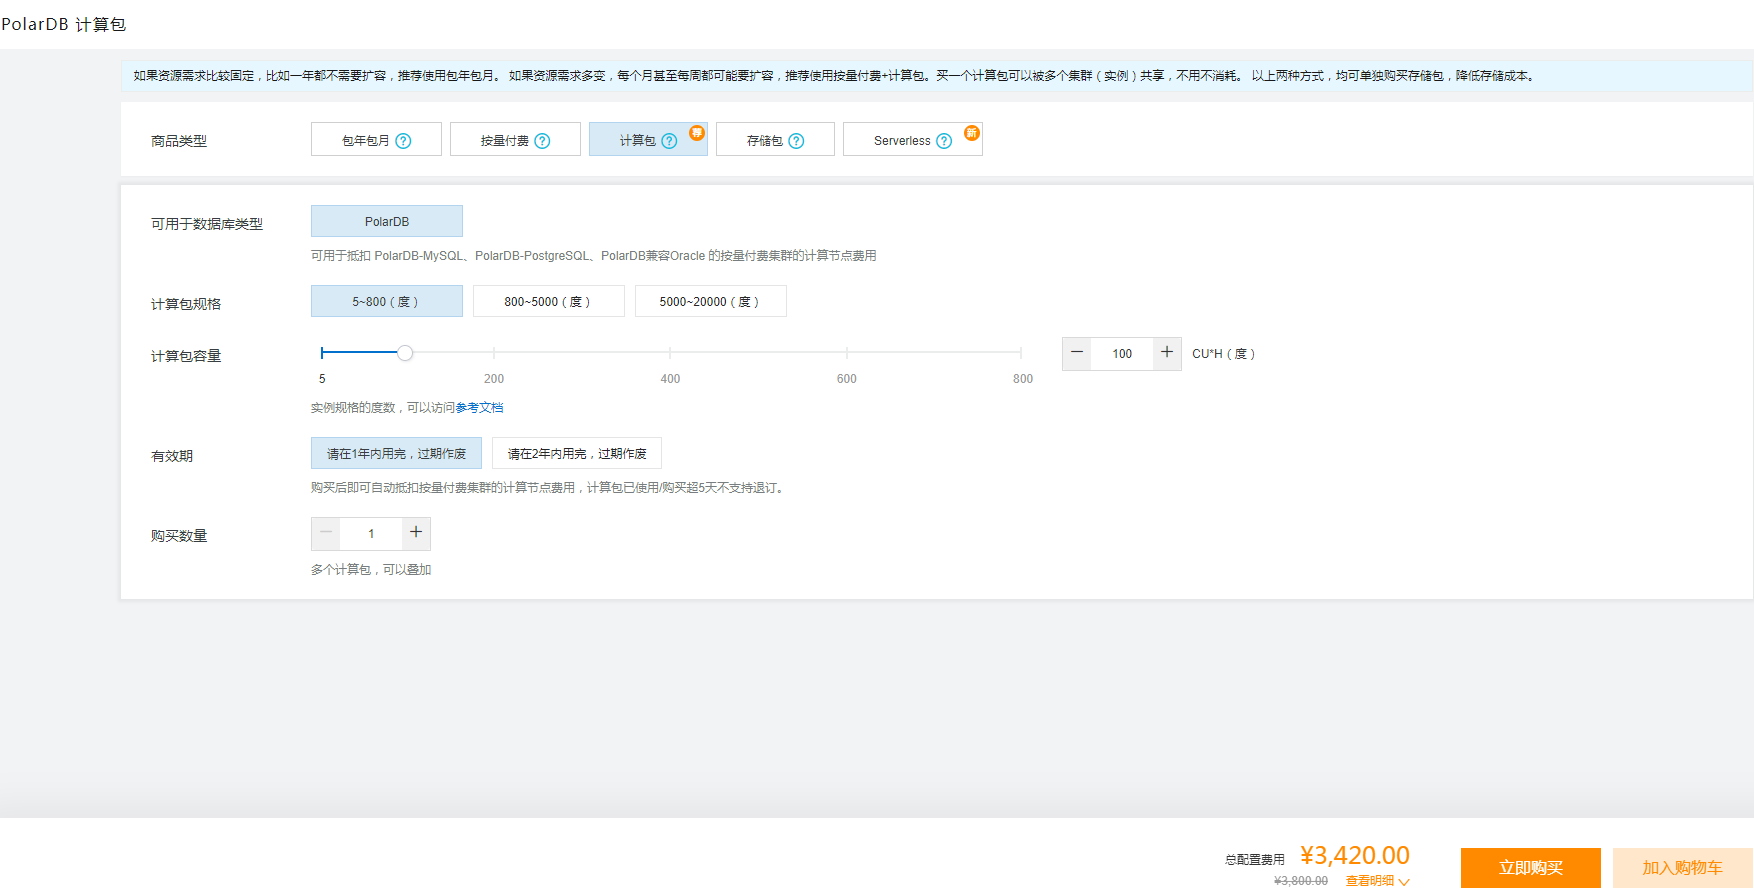The width and height of the screenshot is (1754, 893).
Task: Click the 200 label on the slider scale
Action: point(494,379)
